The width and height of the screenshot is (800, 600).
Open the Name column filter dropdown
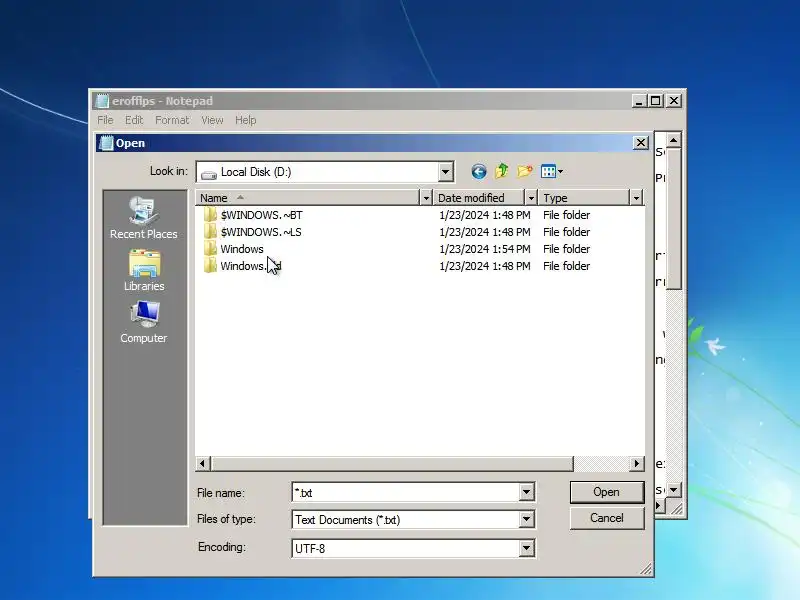426,198
